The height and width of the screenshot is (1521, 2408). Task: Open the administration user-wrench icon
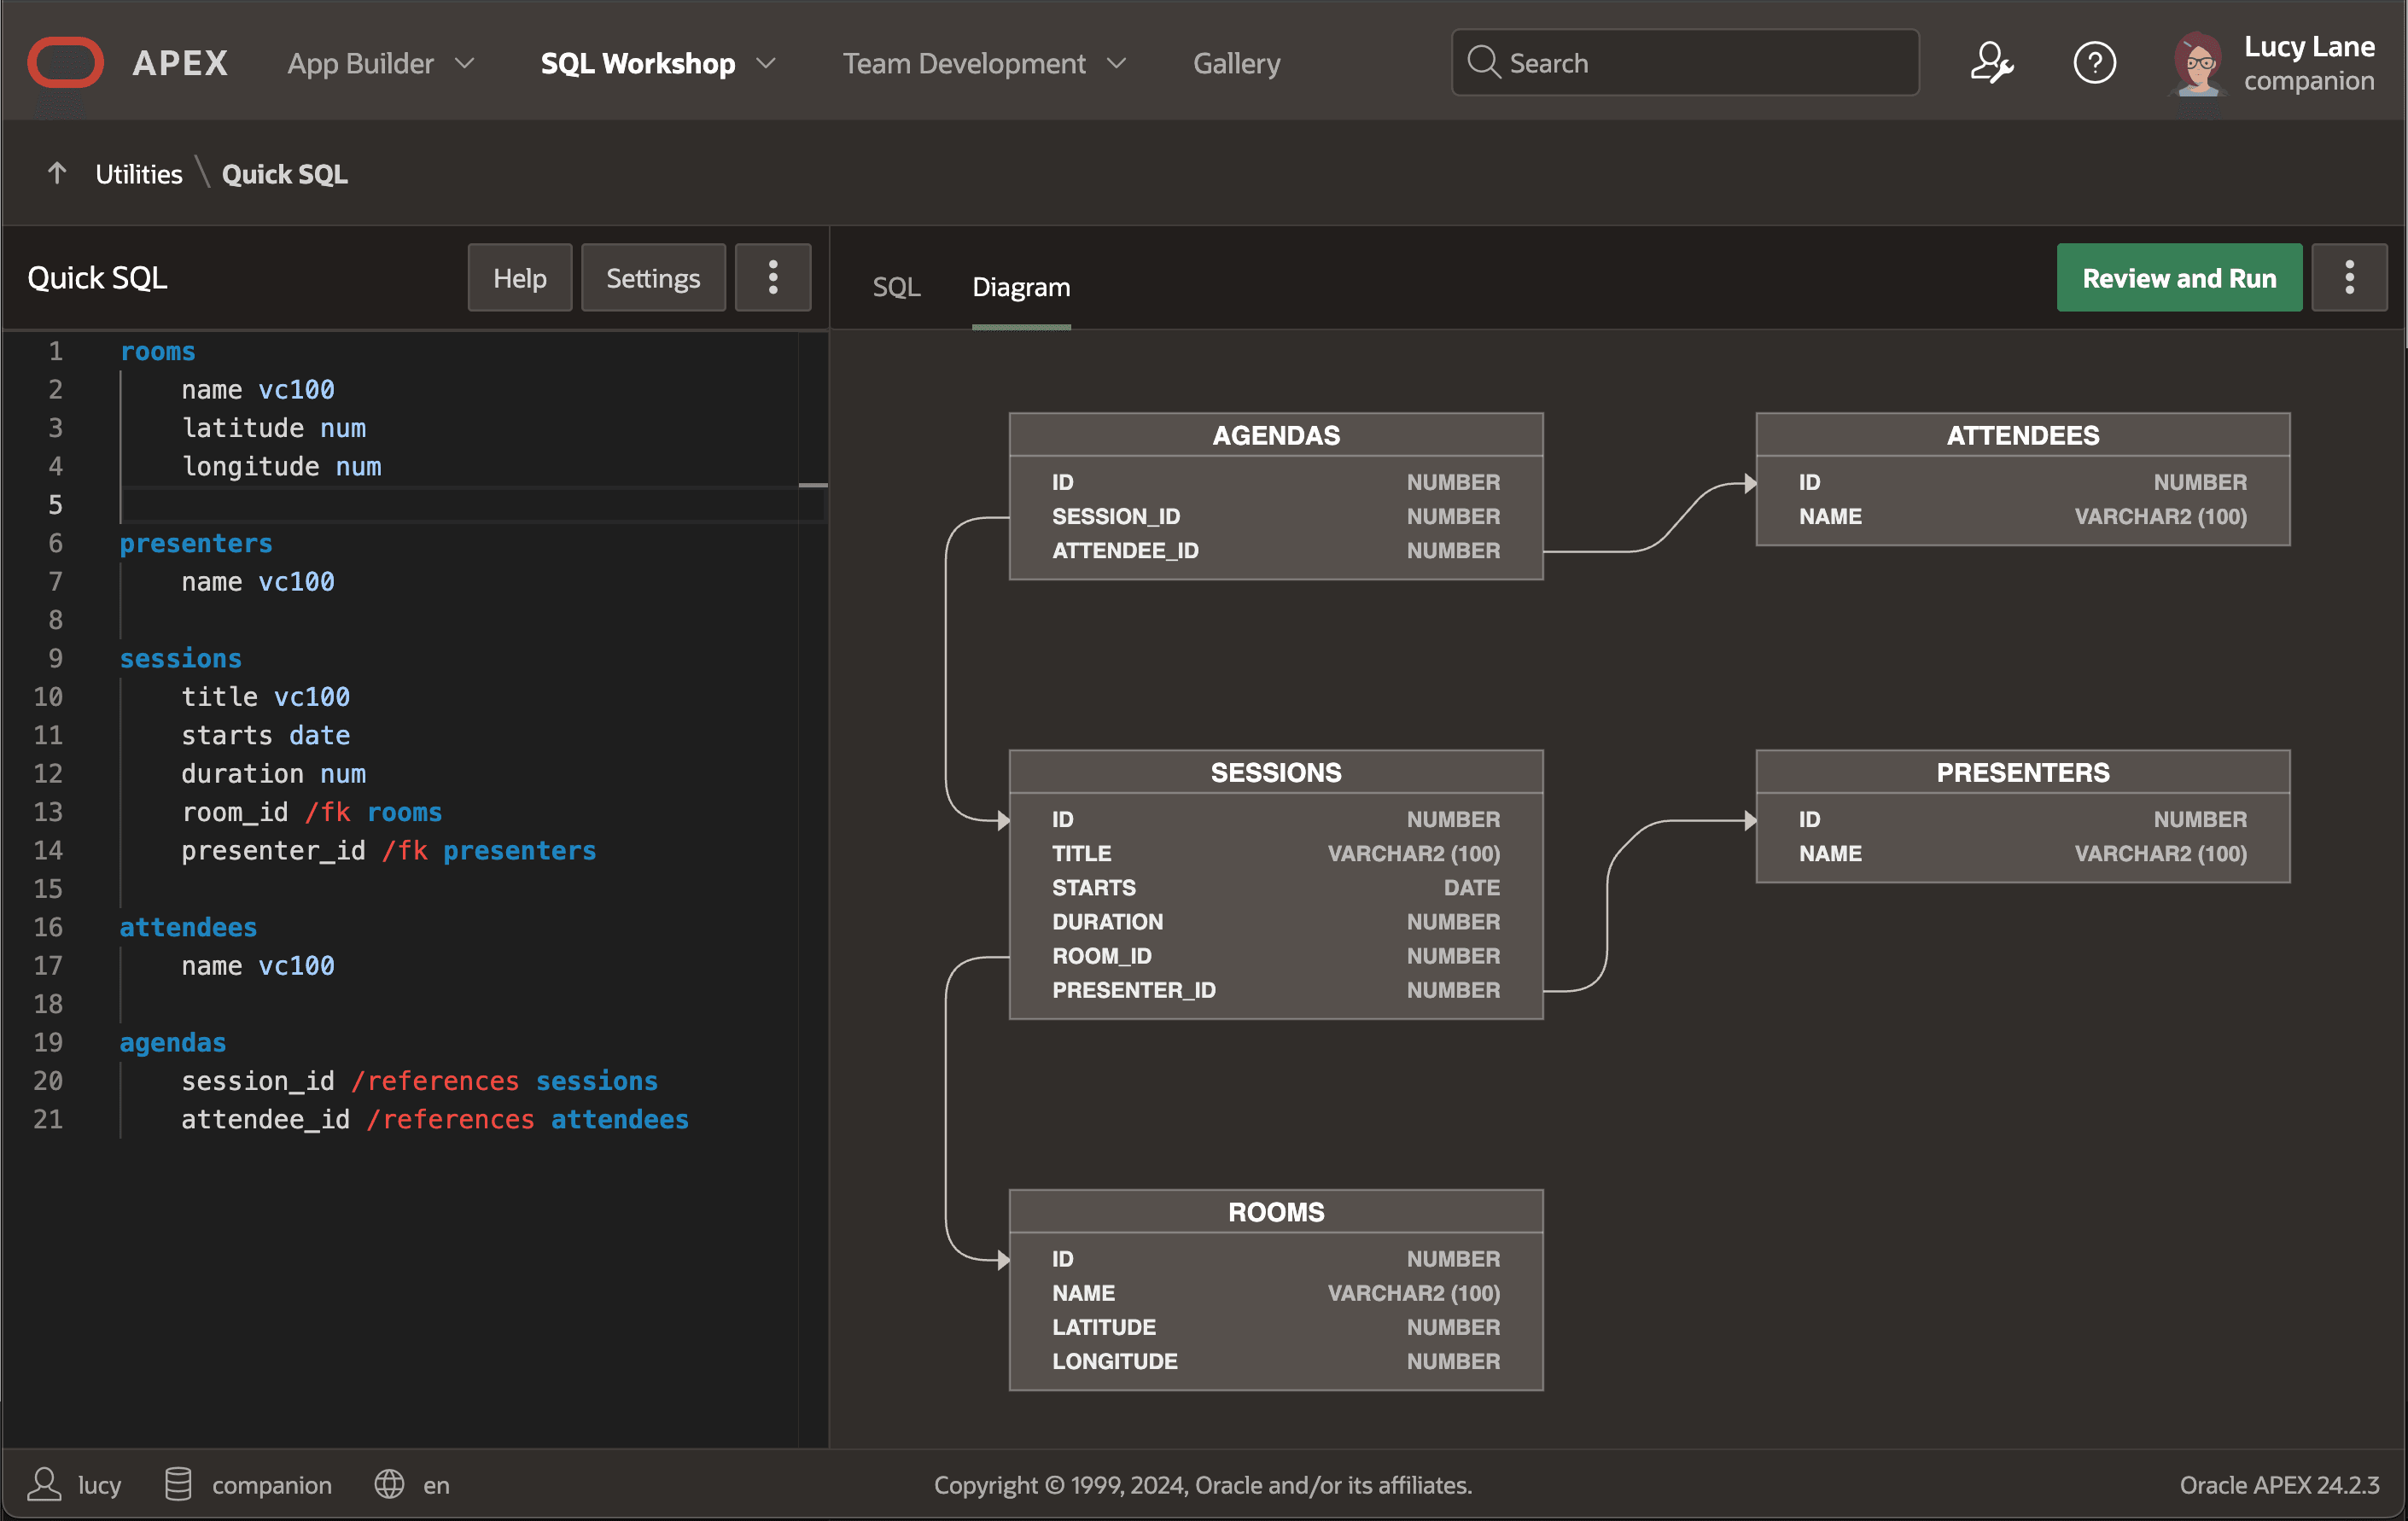point(1991,63)
